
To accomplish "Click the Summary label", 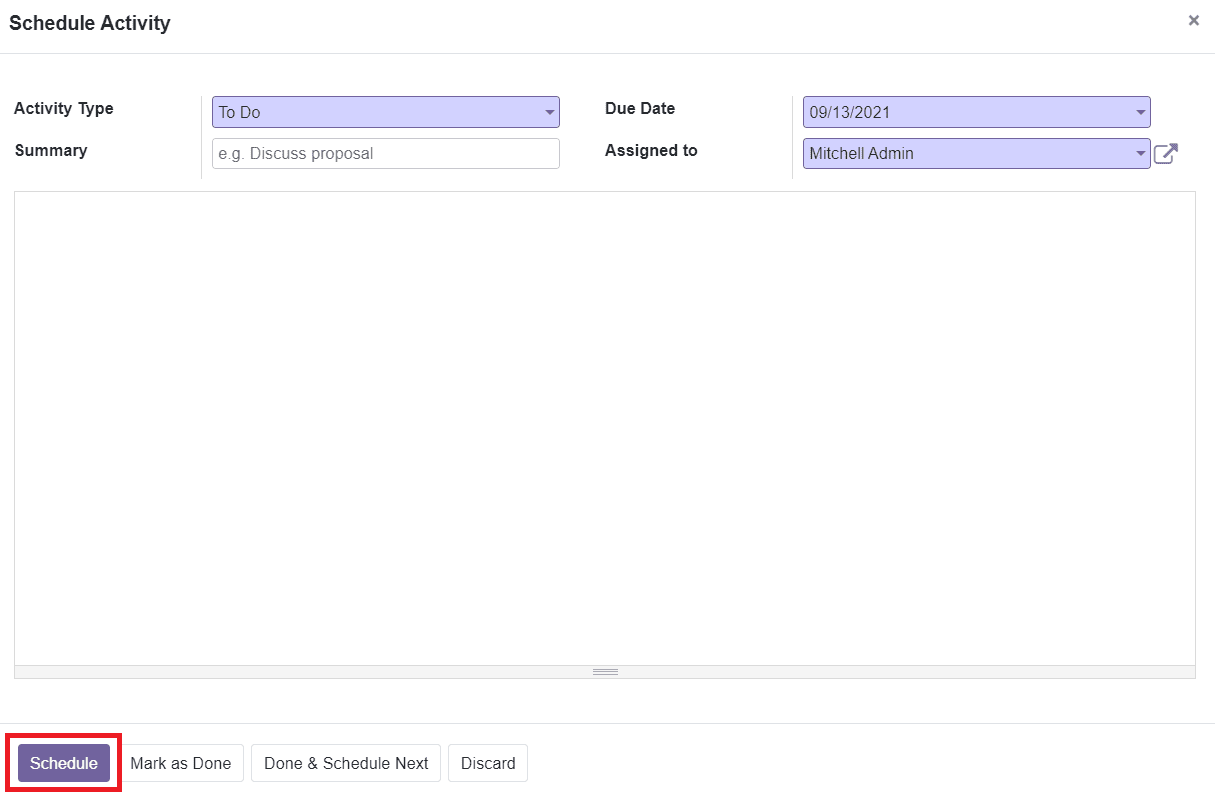I will (x=50, y=150).
